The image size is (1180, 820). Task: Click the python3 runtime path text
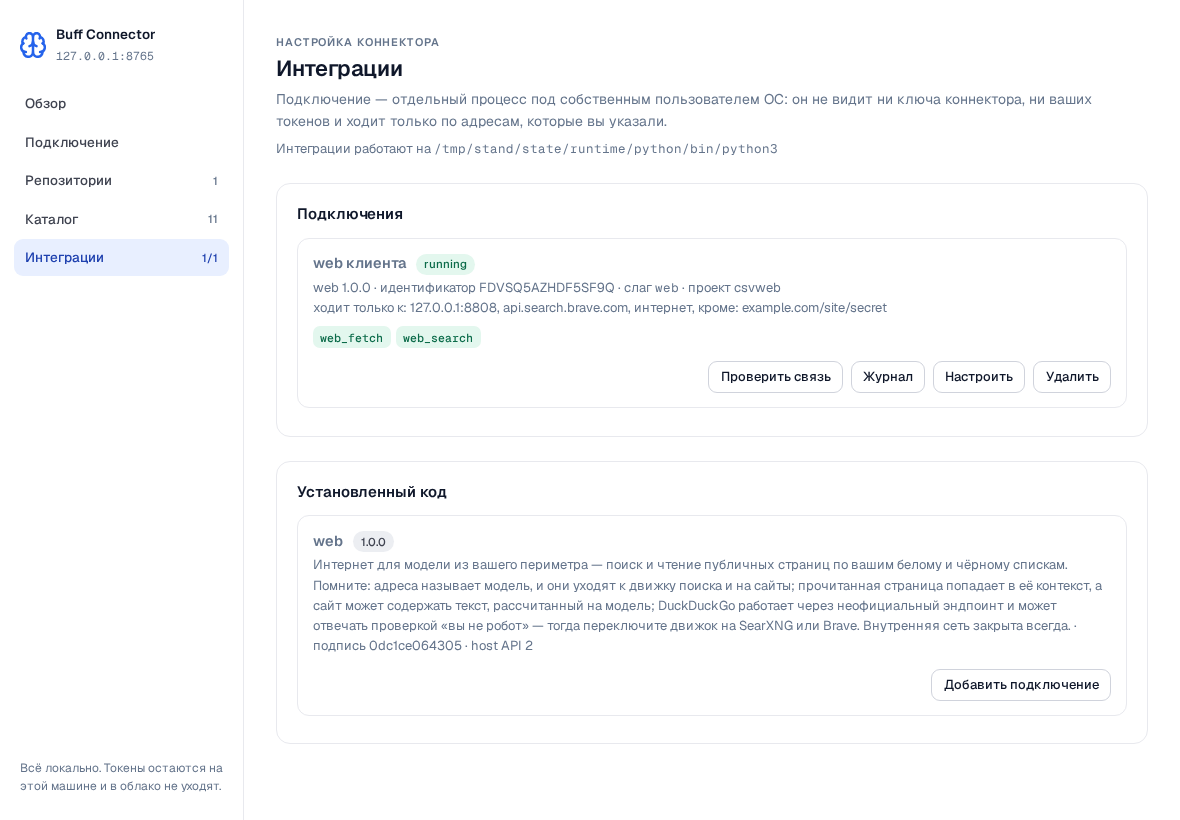click(x=606, y=149)
